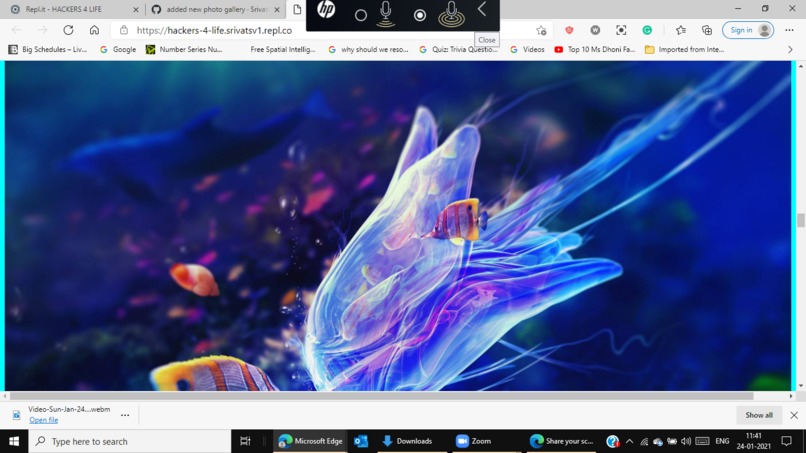Click the back navigation arrow
Viewport: 806px width, 453px height.
point(16,30)
